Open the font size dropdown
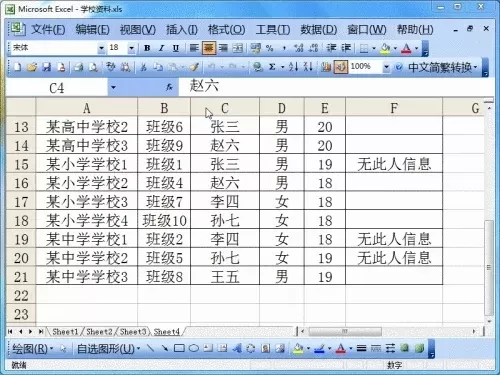 coord(131,48)
